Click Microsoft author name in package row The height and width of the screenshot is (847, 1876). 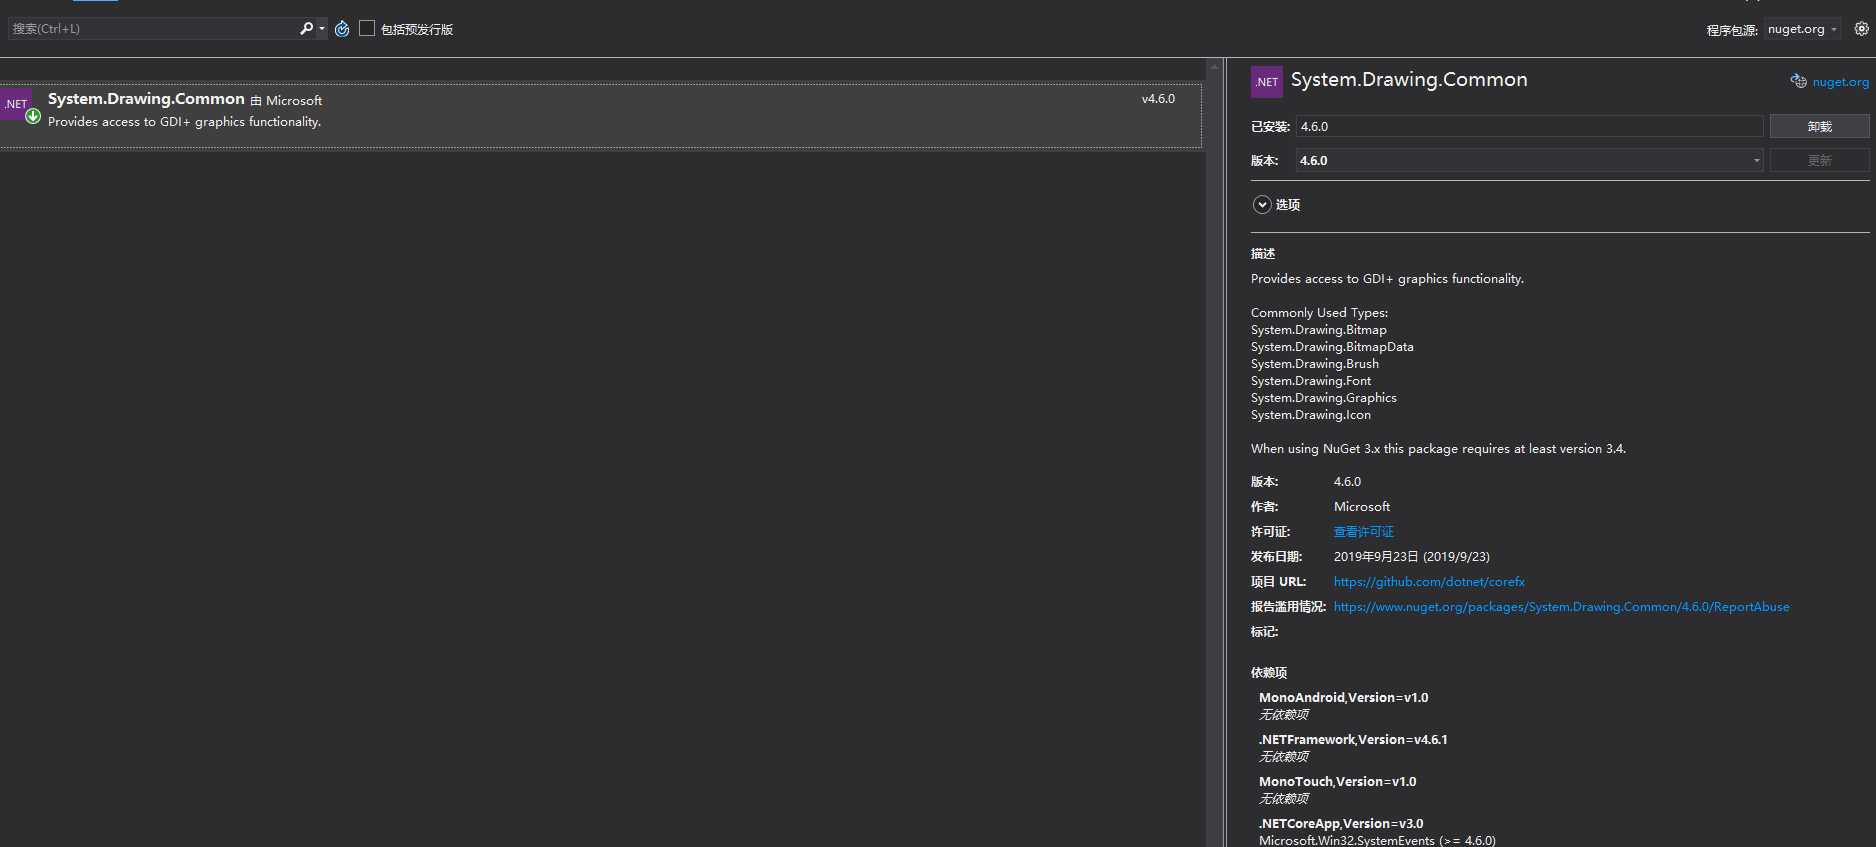pos(294,101)
